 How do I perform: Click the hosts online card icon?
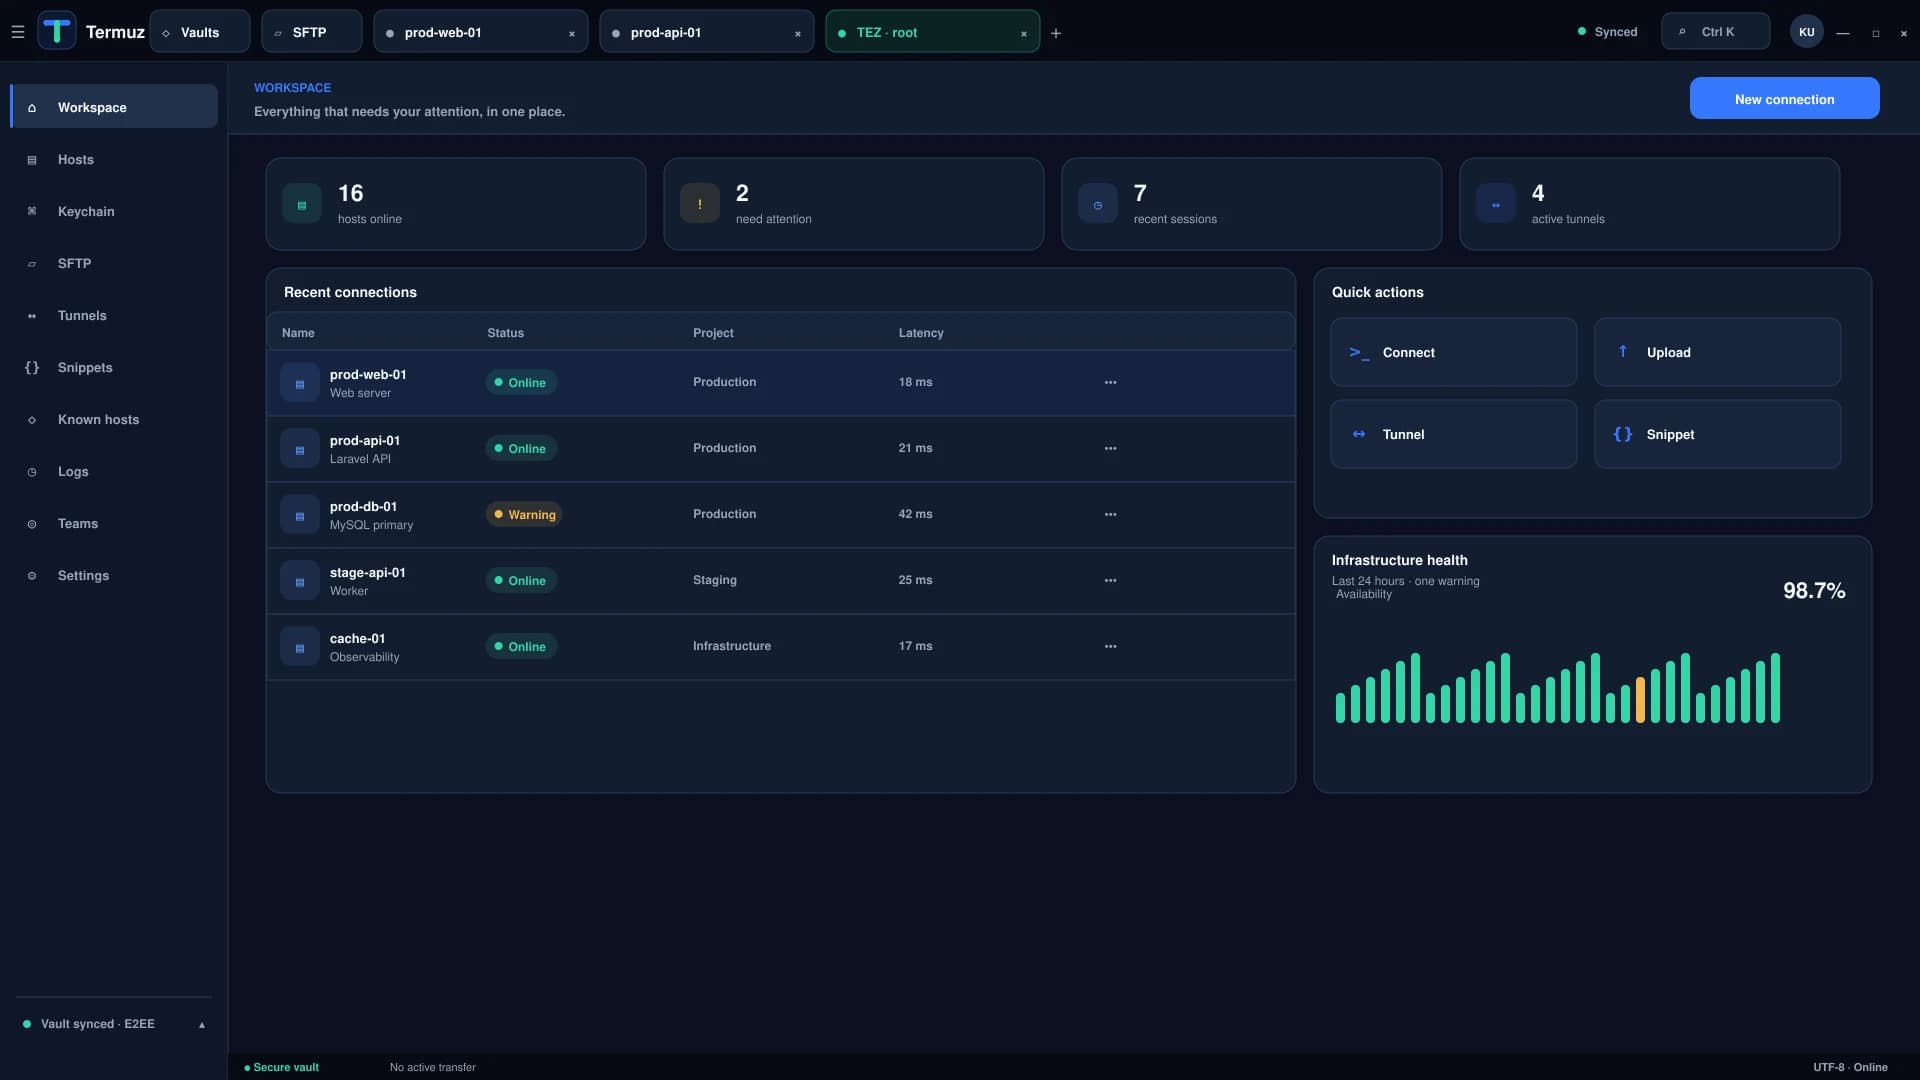coord(302,204)
